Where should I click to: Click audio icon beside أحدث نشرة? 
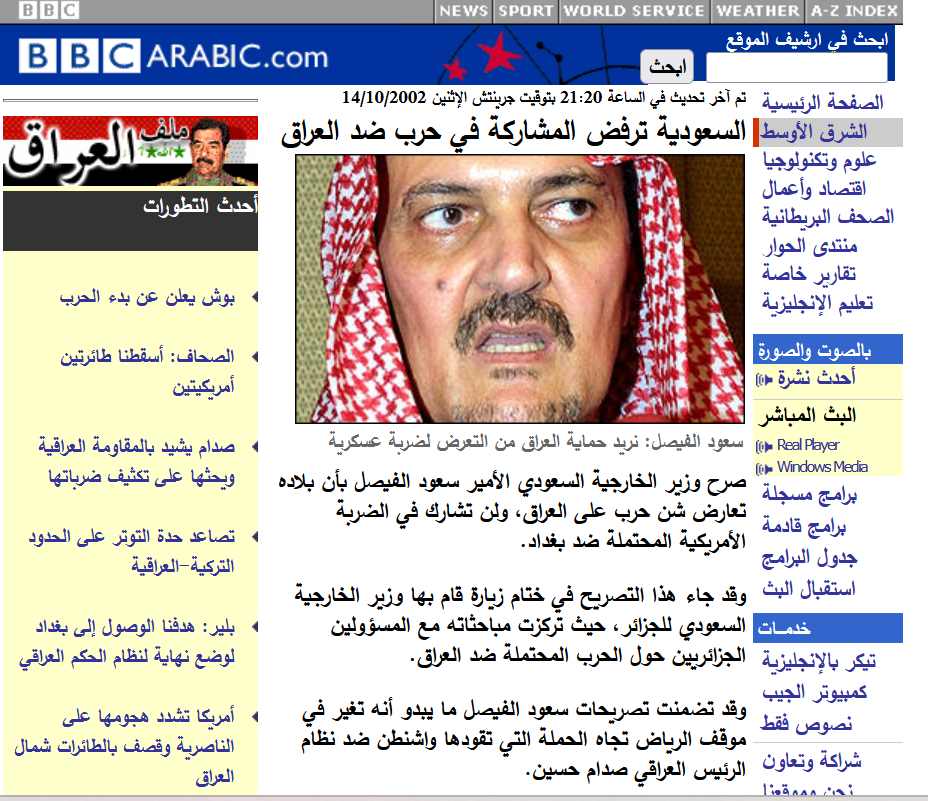pos(764,379)
